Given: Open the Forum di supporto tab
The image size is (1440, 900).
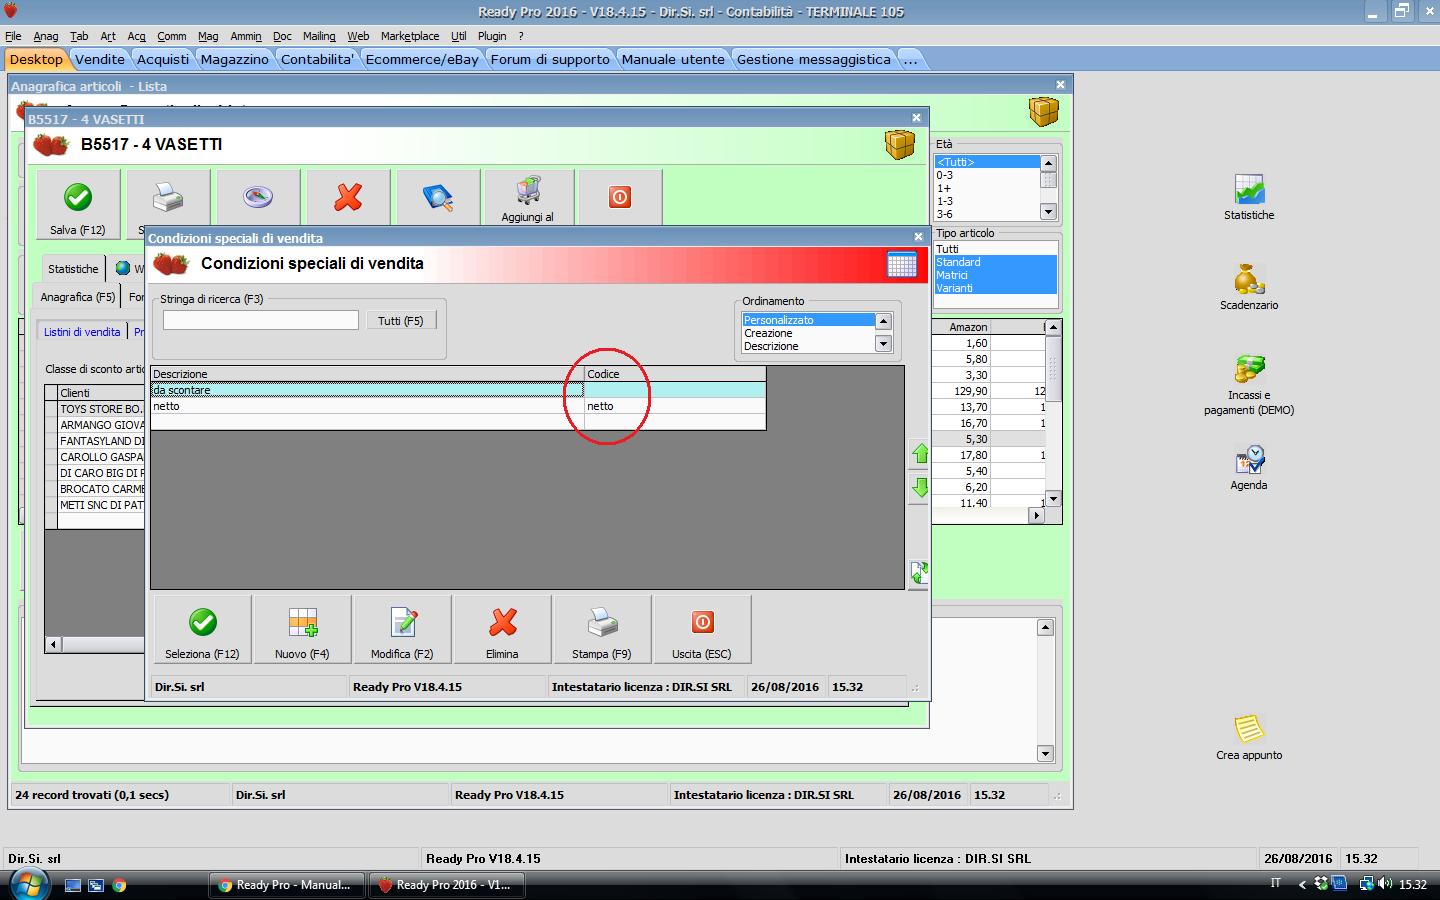Looking at the screenshot, I should coord(550,59).
